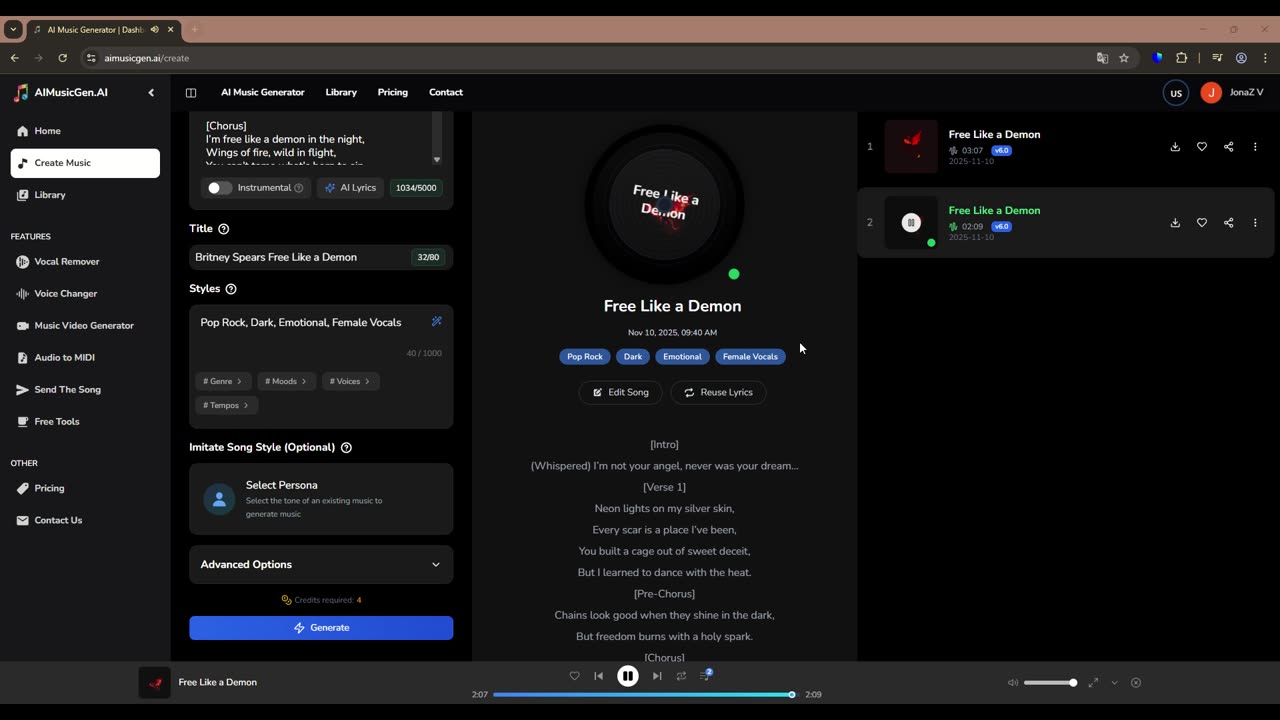The width and height of the screenshot is (1280, 720).
Task: Toggle repeat mode in the player
Action: coord(681,676)
